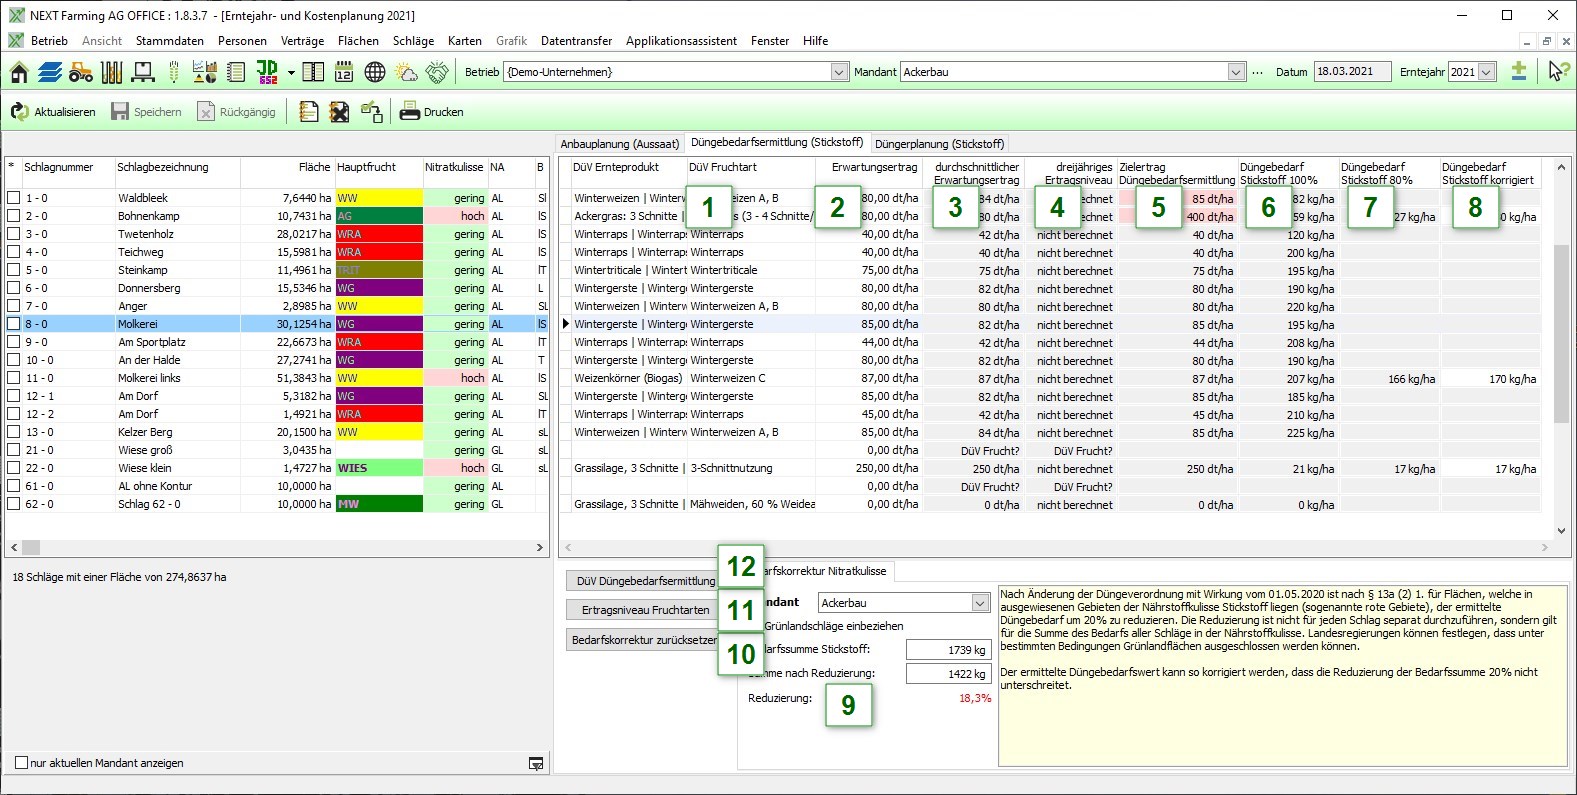Switch to Düngerplanung (Stickstoff) tab
This screenshot has width=1577, height=795.
point(939,144)
